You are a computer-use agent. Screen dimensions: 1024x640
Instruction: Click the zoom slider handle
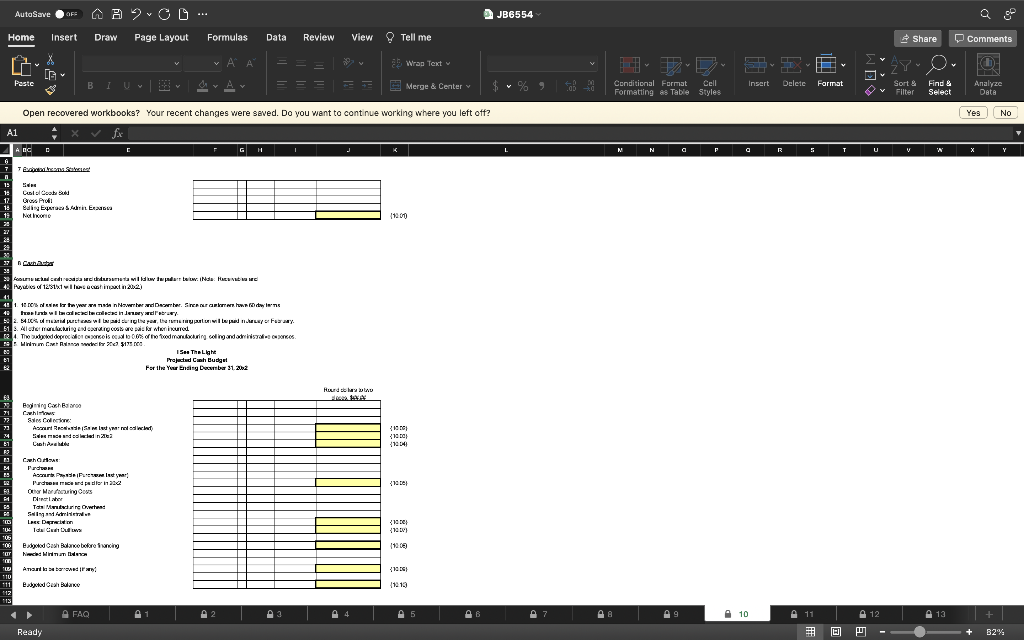(920, 632)
